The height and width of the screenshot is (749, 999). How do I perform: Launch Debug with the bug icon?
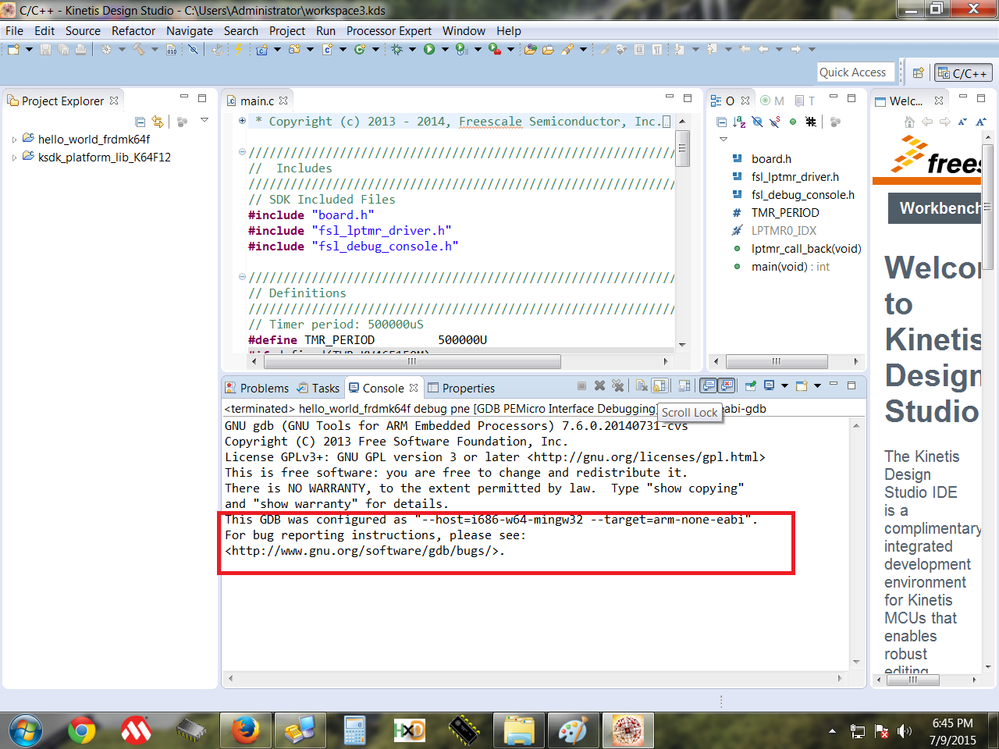click(396, 49)
